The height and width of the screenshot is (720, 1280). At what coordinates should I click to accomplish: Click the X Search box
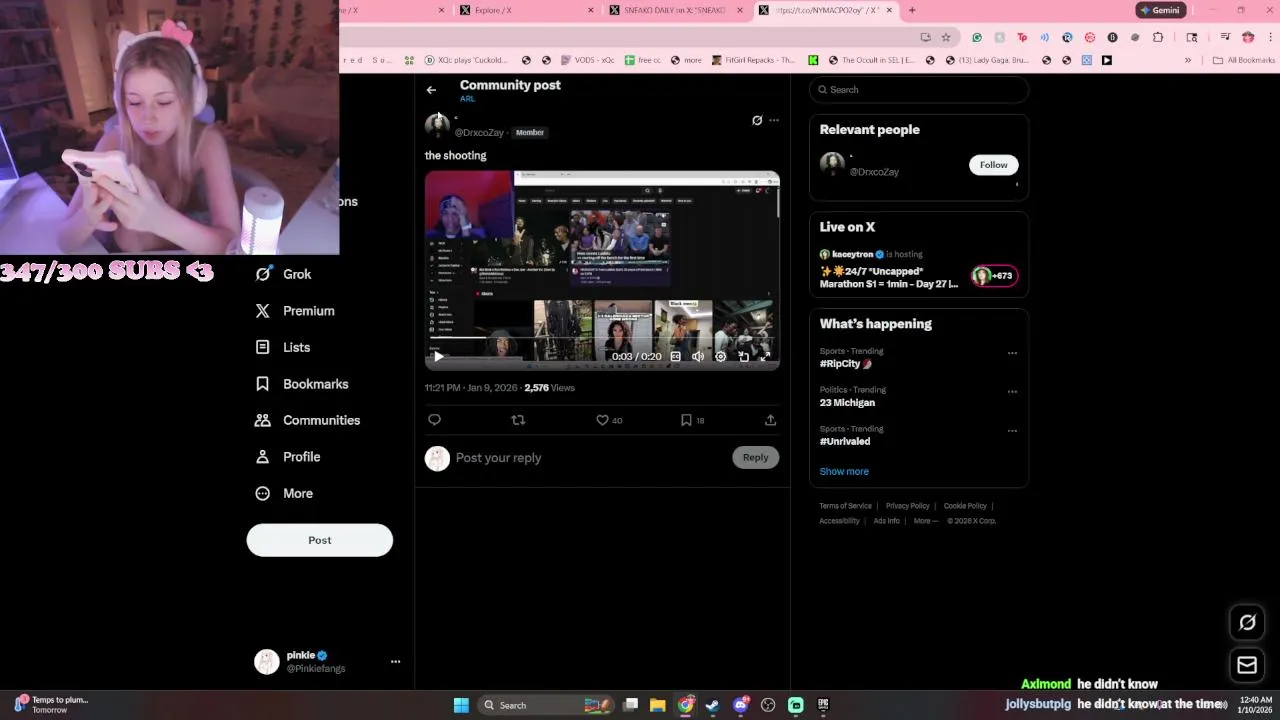click(919, 90)
